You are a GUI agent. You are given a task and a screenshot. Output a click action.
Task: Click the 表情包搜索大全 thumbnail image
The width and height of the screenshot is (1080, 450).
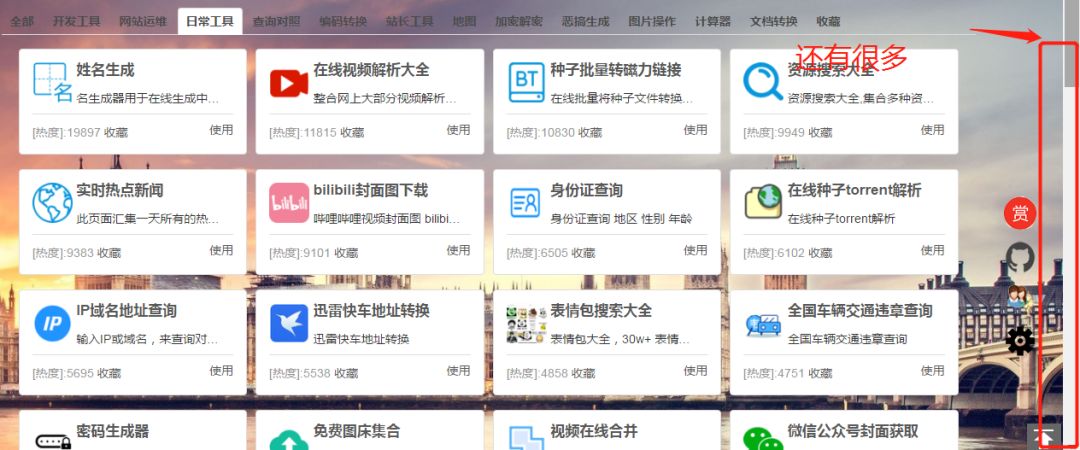(526, 324)
